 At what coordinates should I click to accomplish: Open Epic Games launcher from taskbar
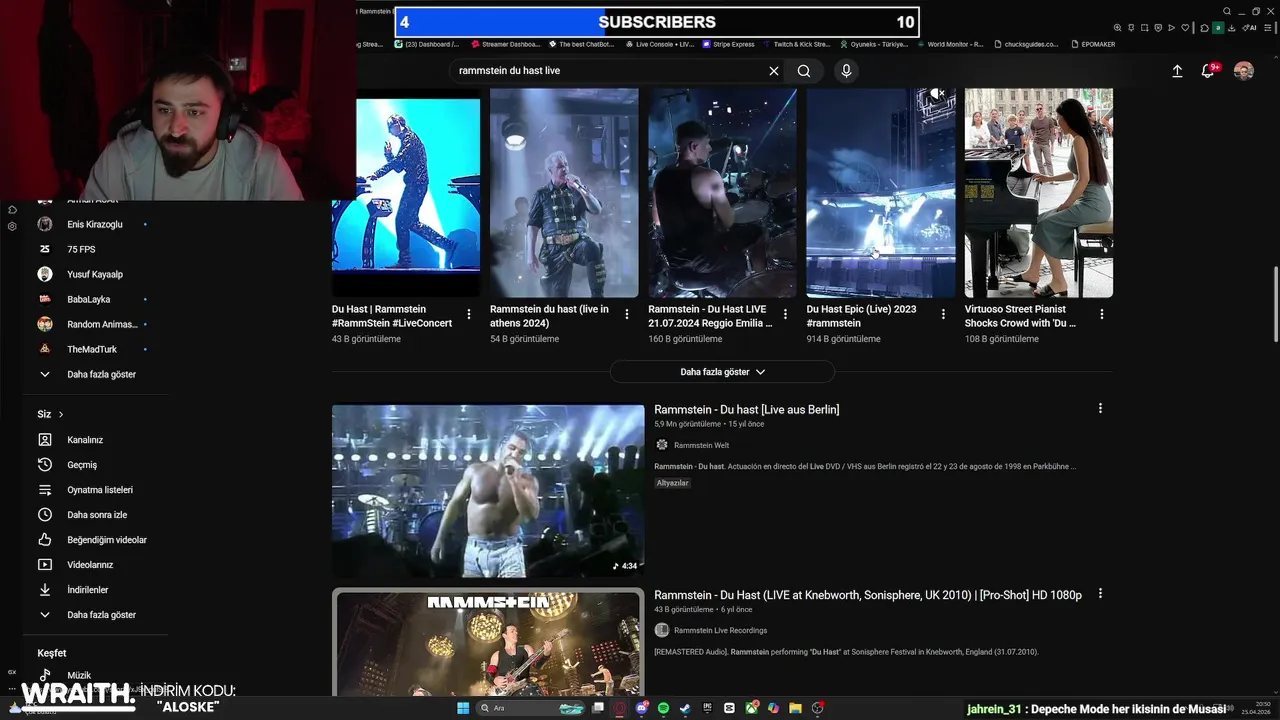(x=708, y=708)
